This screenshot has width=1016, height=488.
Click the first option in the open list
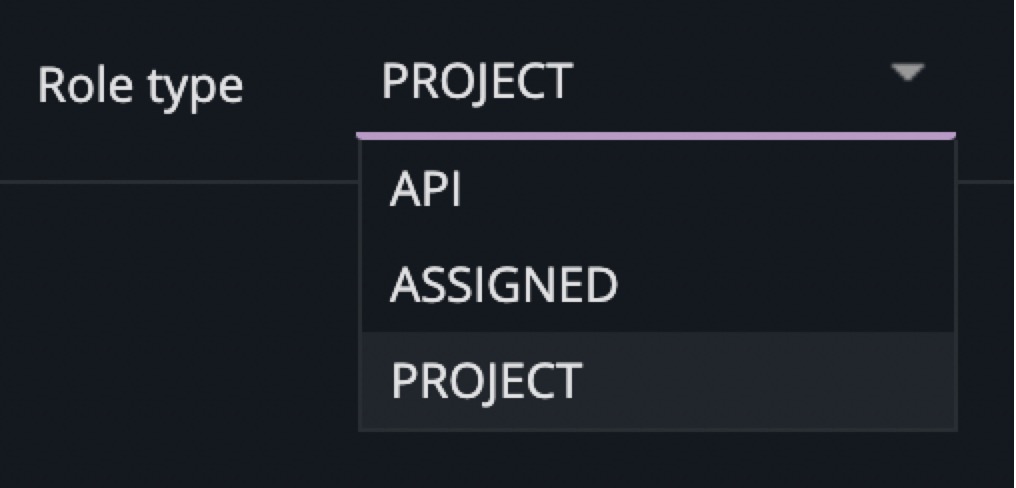coord(426,190)
